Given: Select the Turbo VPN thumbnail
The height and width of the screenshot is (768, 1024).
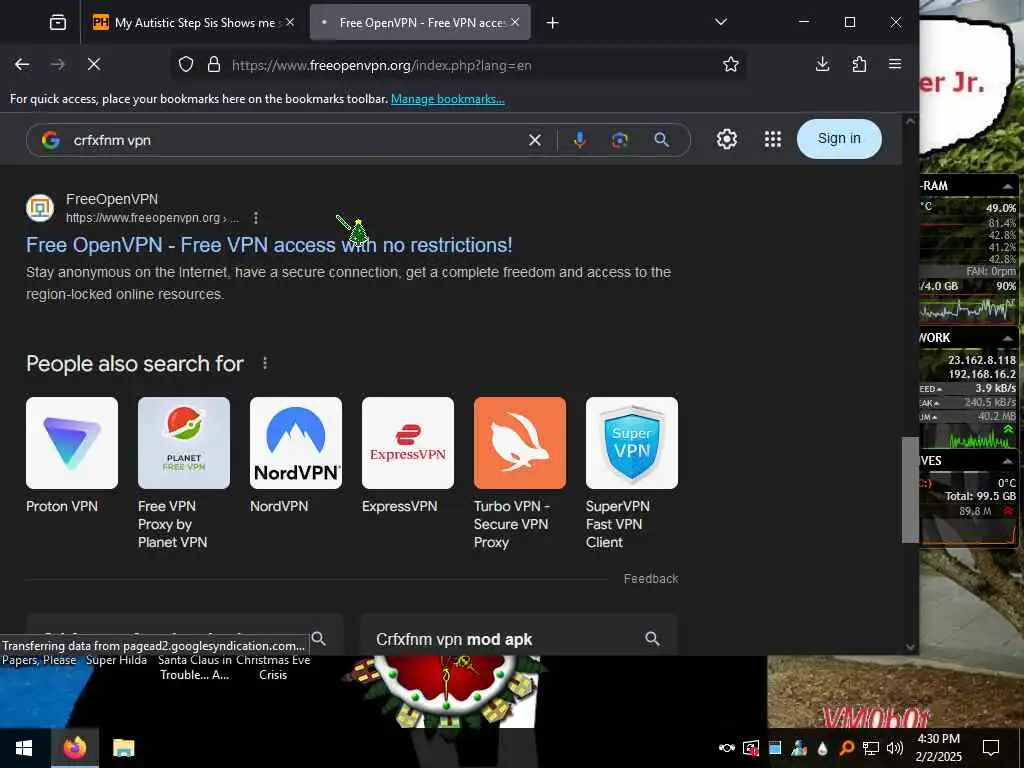Looking at the screenshot, I should (520, 443).
